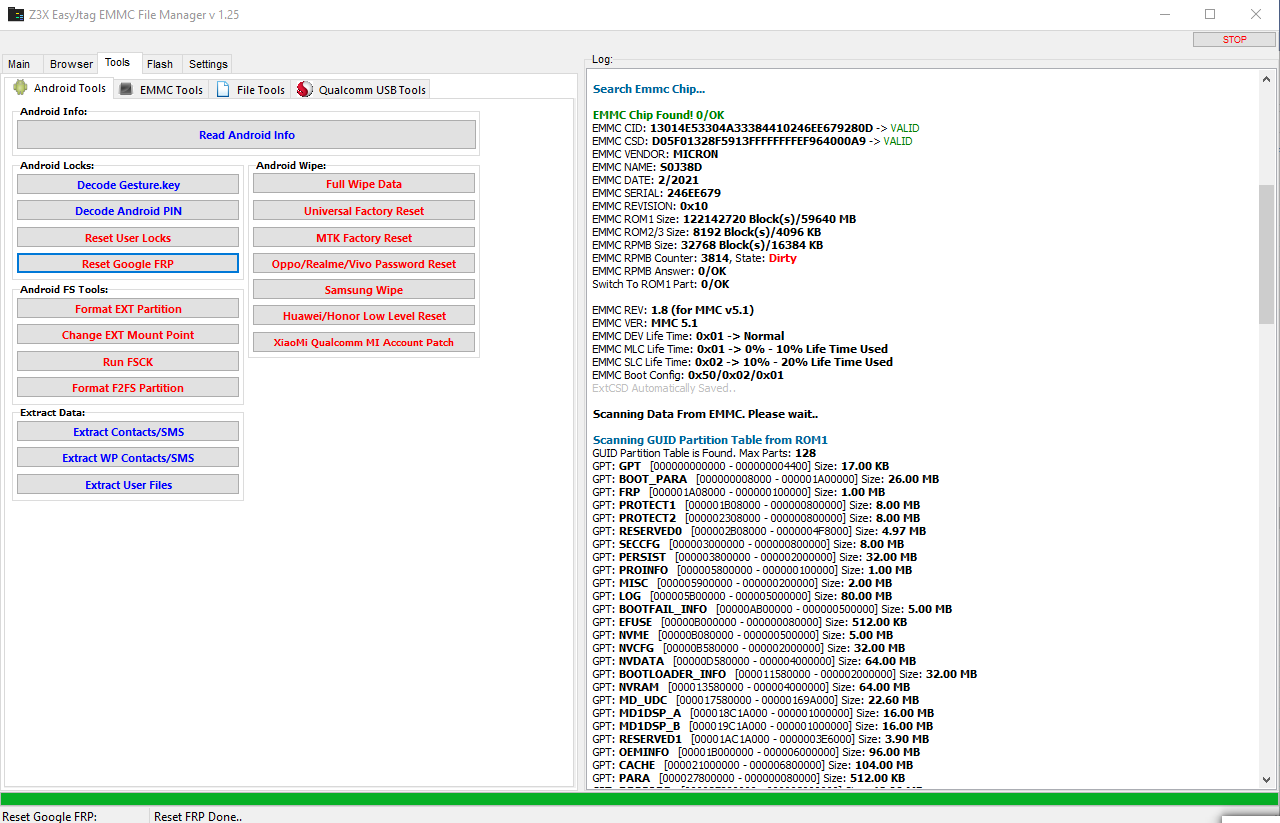
Task: Click the EMMC CID value line
Action: (756, 129)
